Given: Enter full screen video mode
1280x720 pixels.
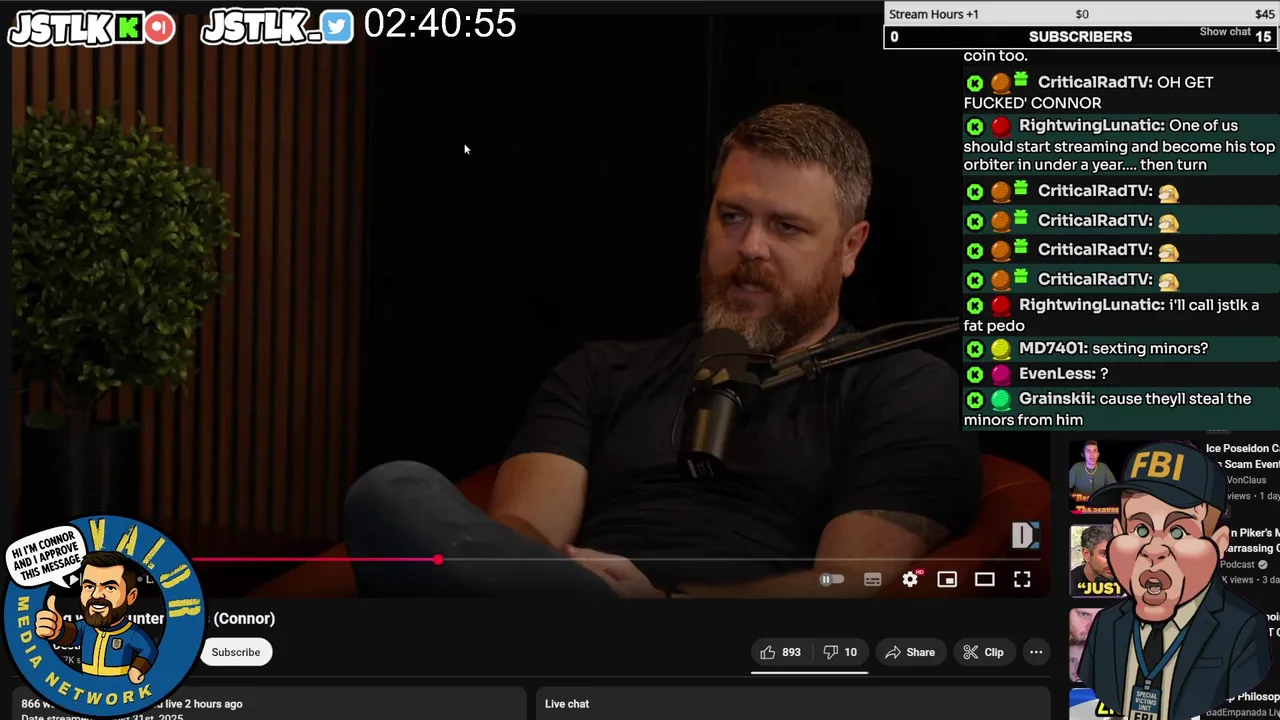Looking at the screenshot, I should click(x=1022, y=579).
